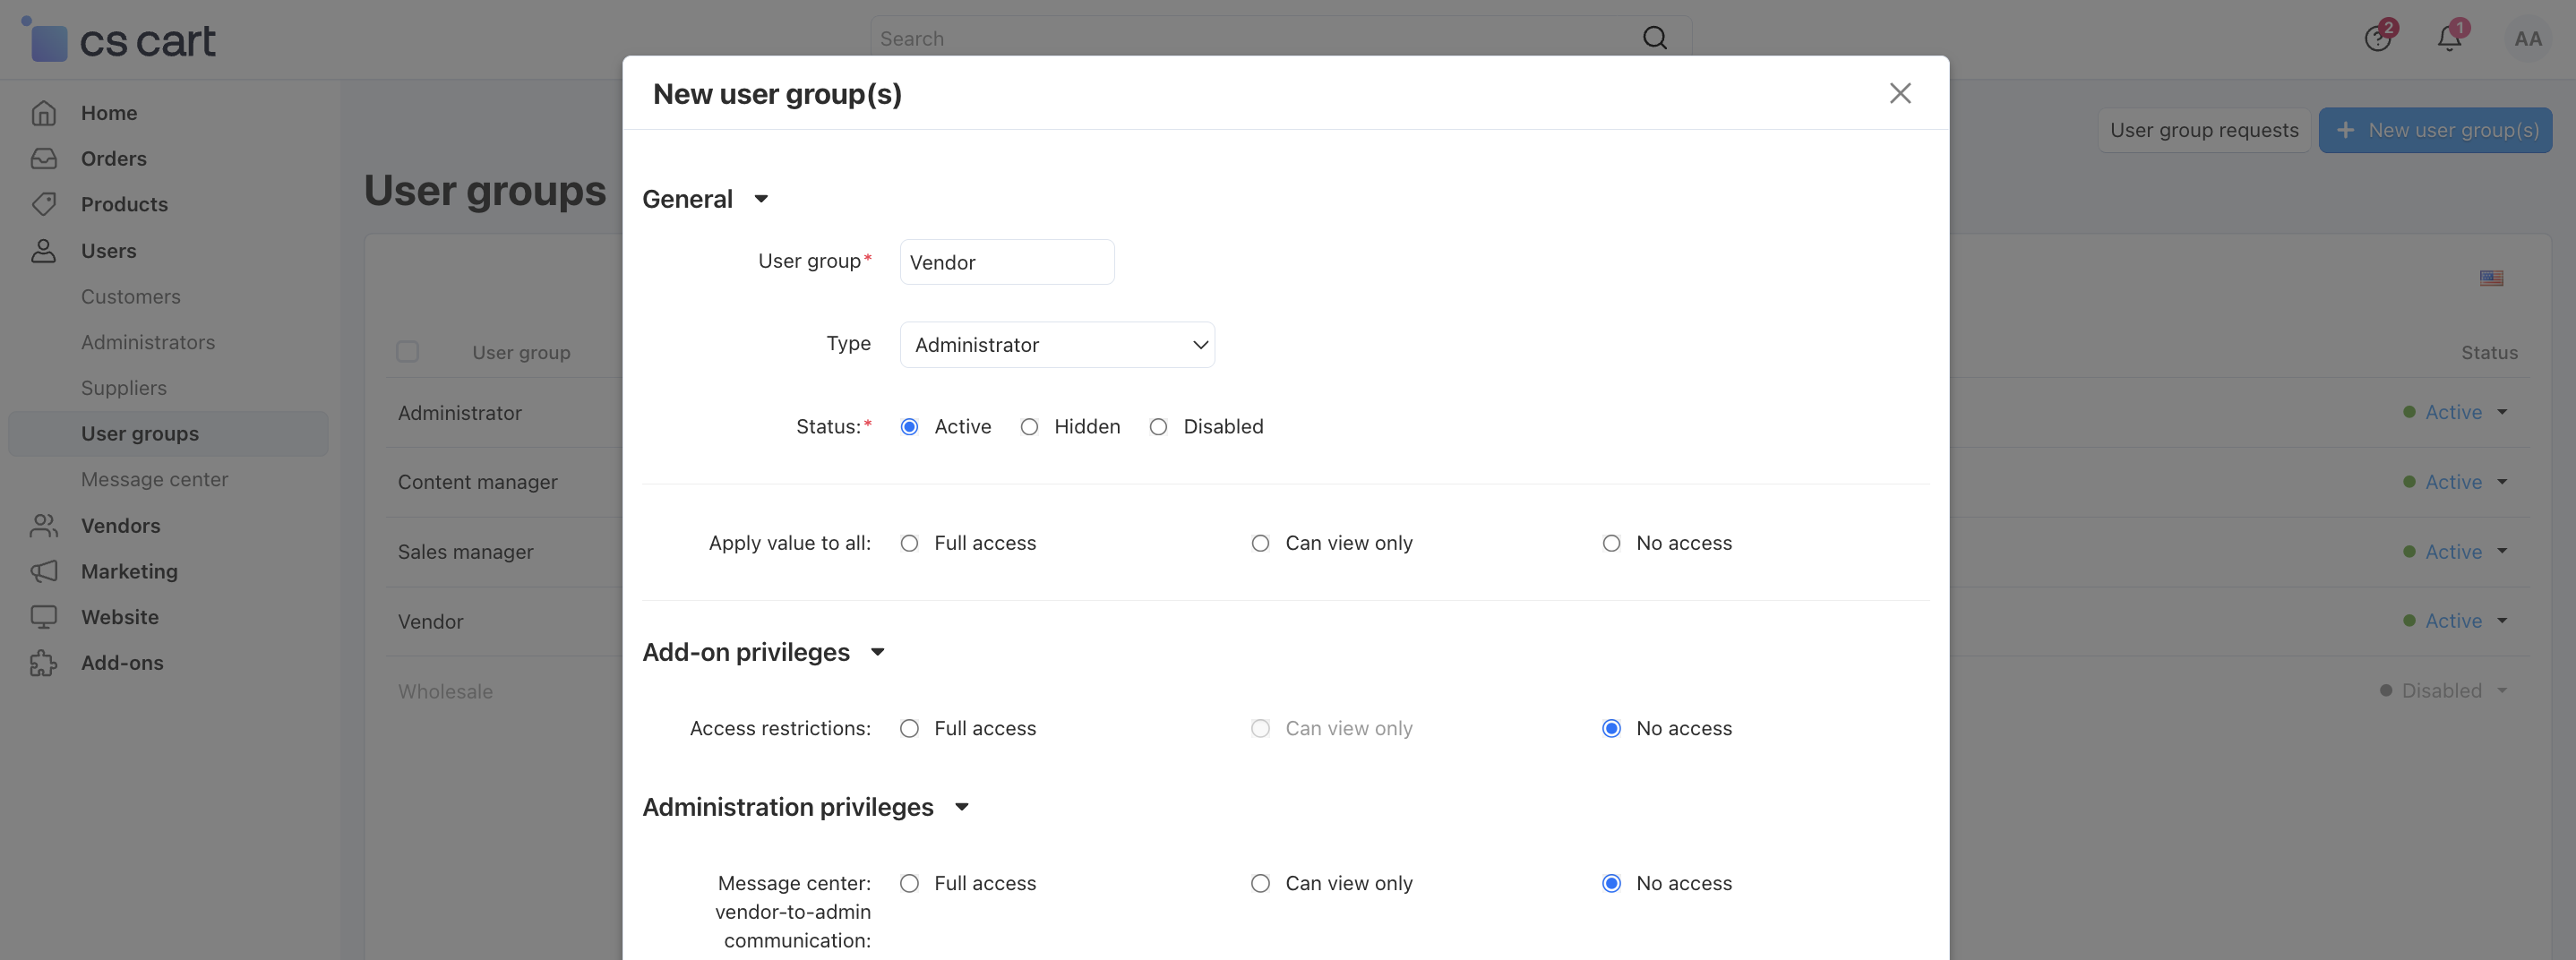The image size is (2576, 960).
Task: Click the top Search input field
Action: point(1255,38)
